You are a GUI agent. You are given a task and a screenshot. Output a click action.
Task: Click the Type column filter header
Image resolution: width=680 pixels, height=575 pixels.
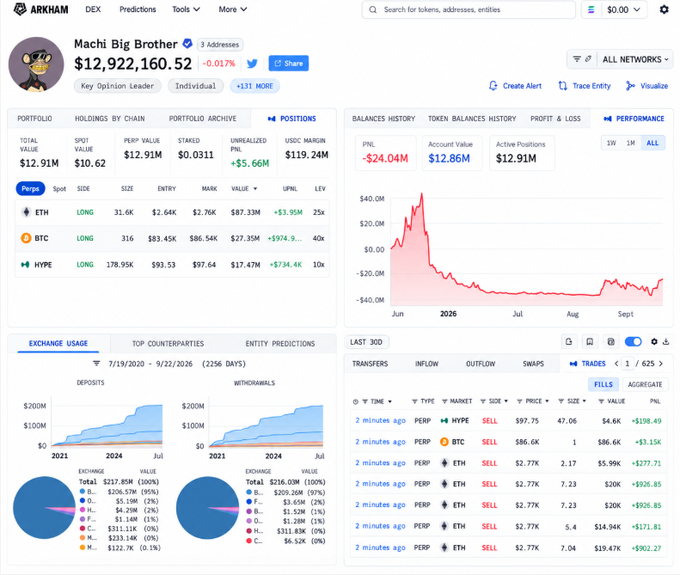coord(423,402)
